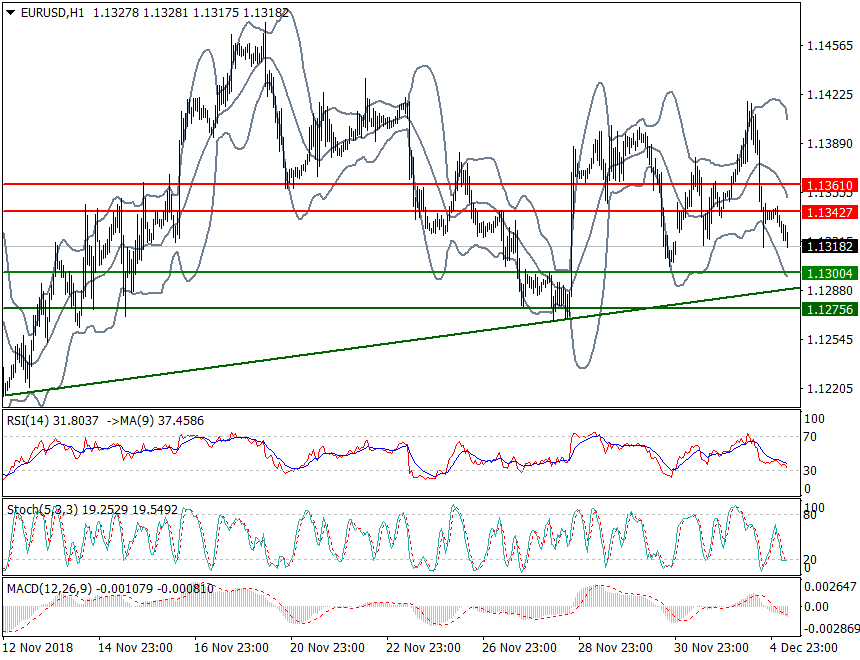860x660 pixels.
Task: Click the 1.12205 price scale value
Action: pos(830,389)
